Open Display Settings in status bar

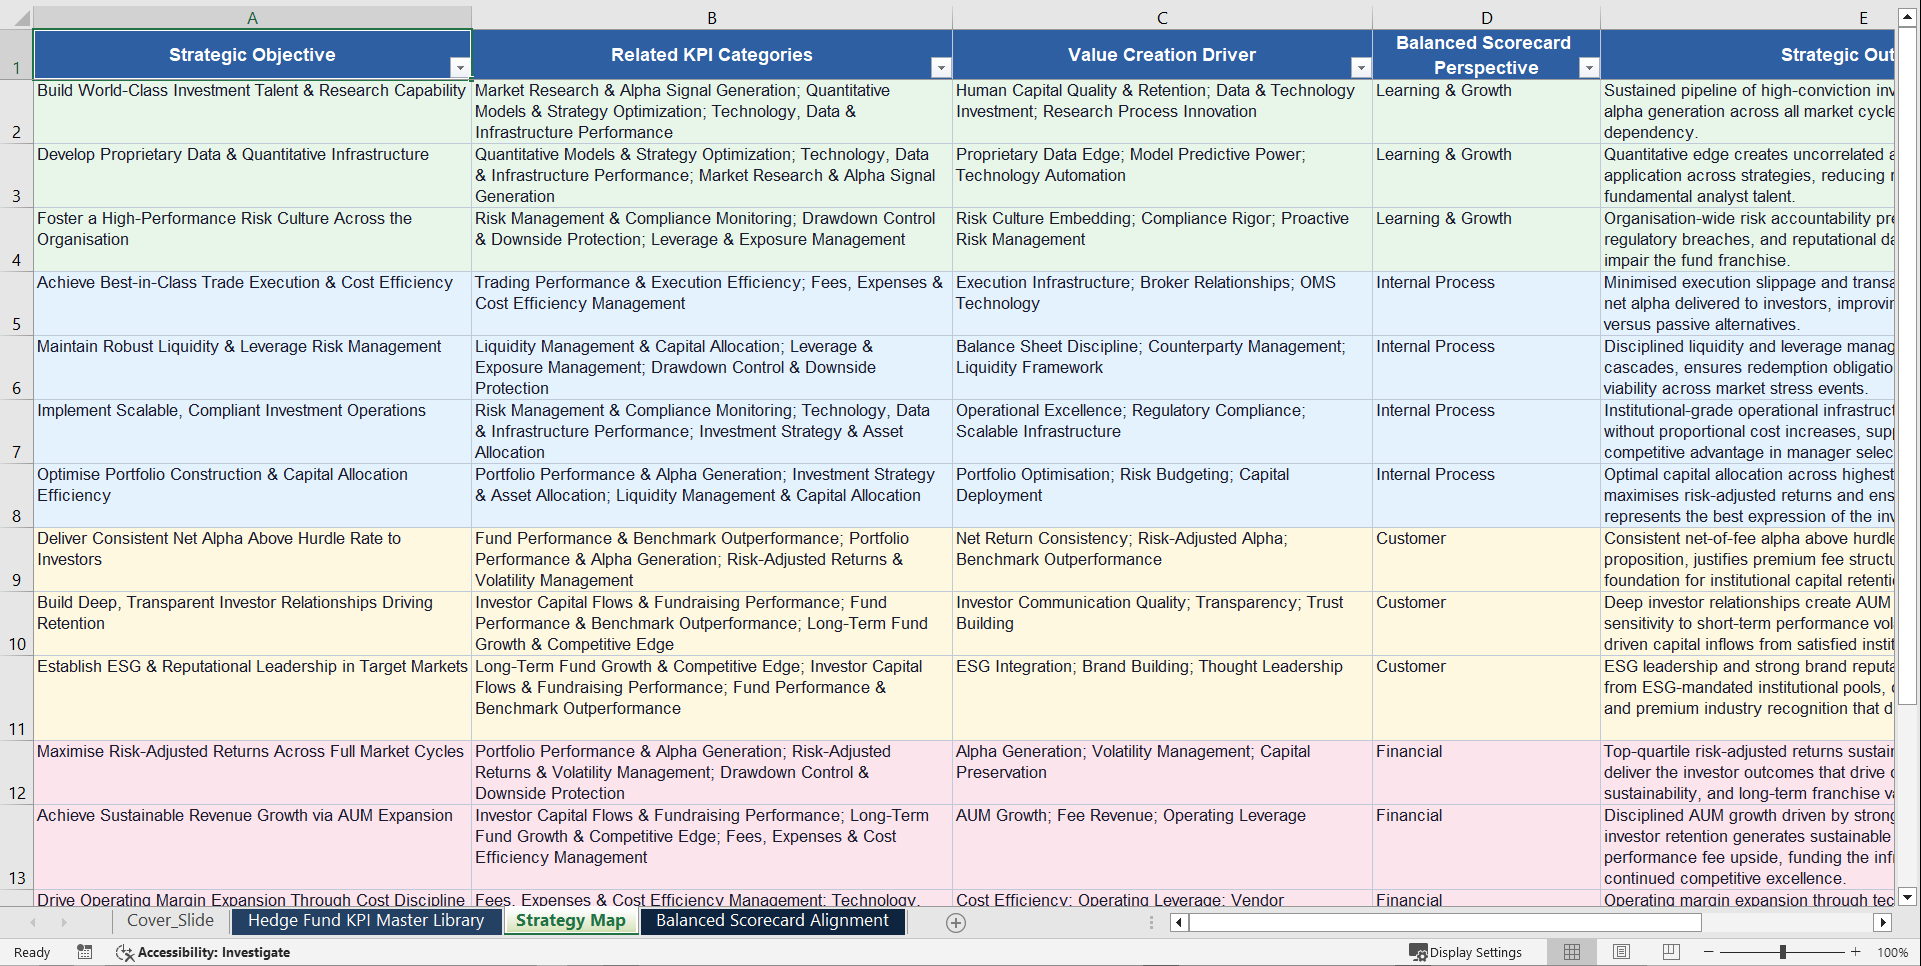pyautogui.click(x=1466, y=953)
